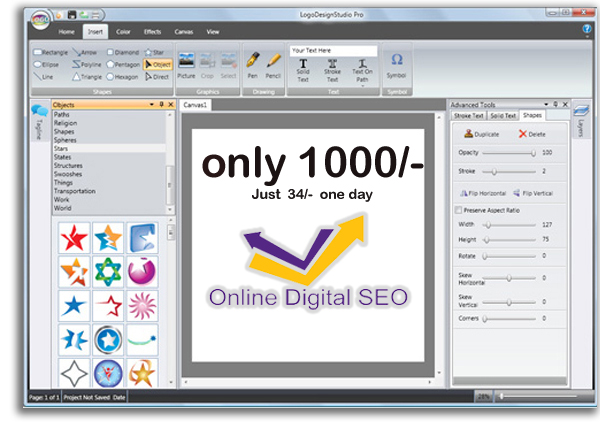
Task: Delete the selected shape
Action: coord(532,134)
